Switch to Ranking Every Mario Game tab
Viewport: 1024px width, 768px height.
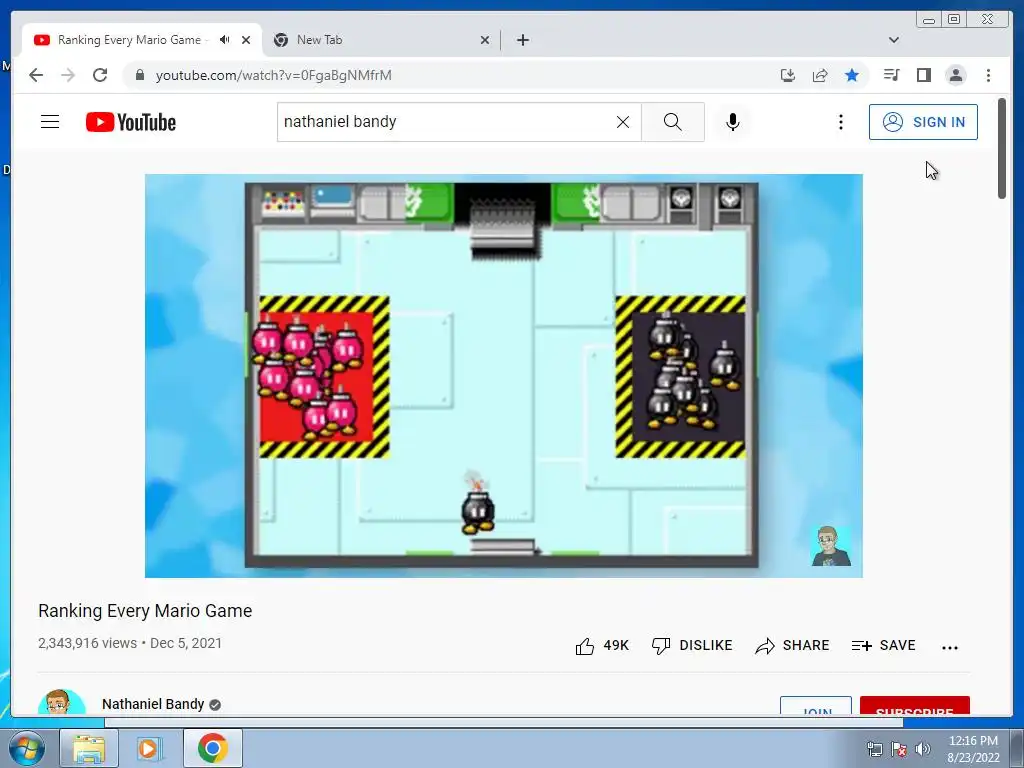click(x=129, y=40)
